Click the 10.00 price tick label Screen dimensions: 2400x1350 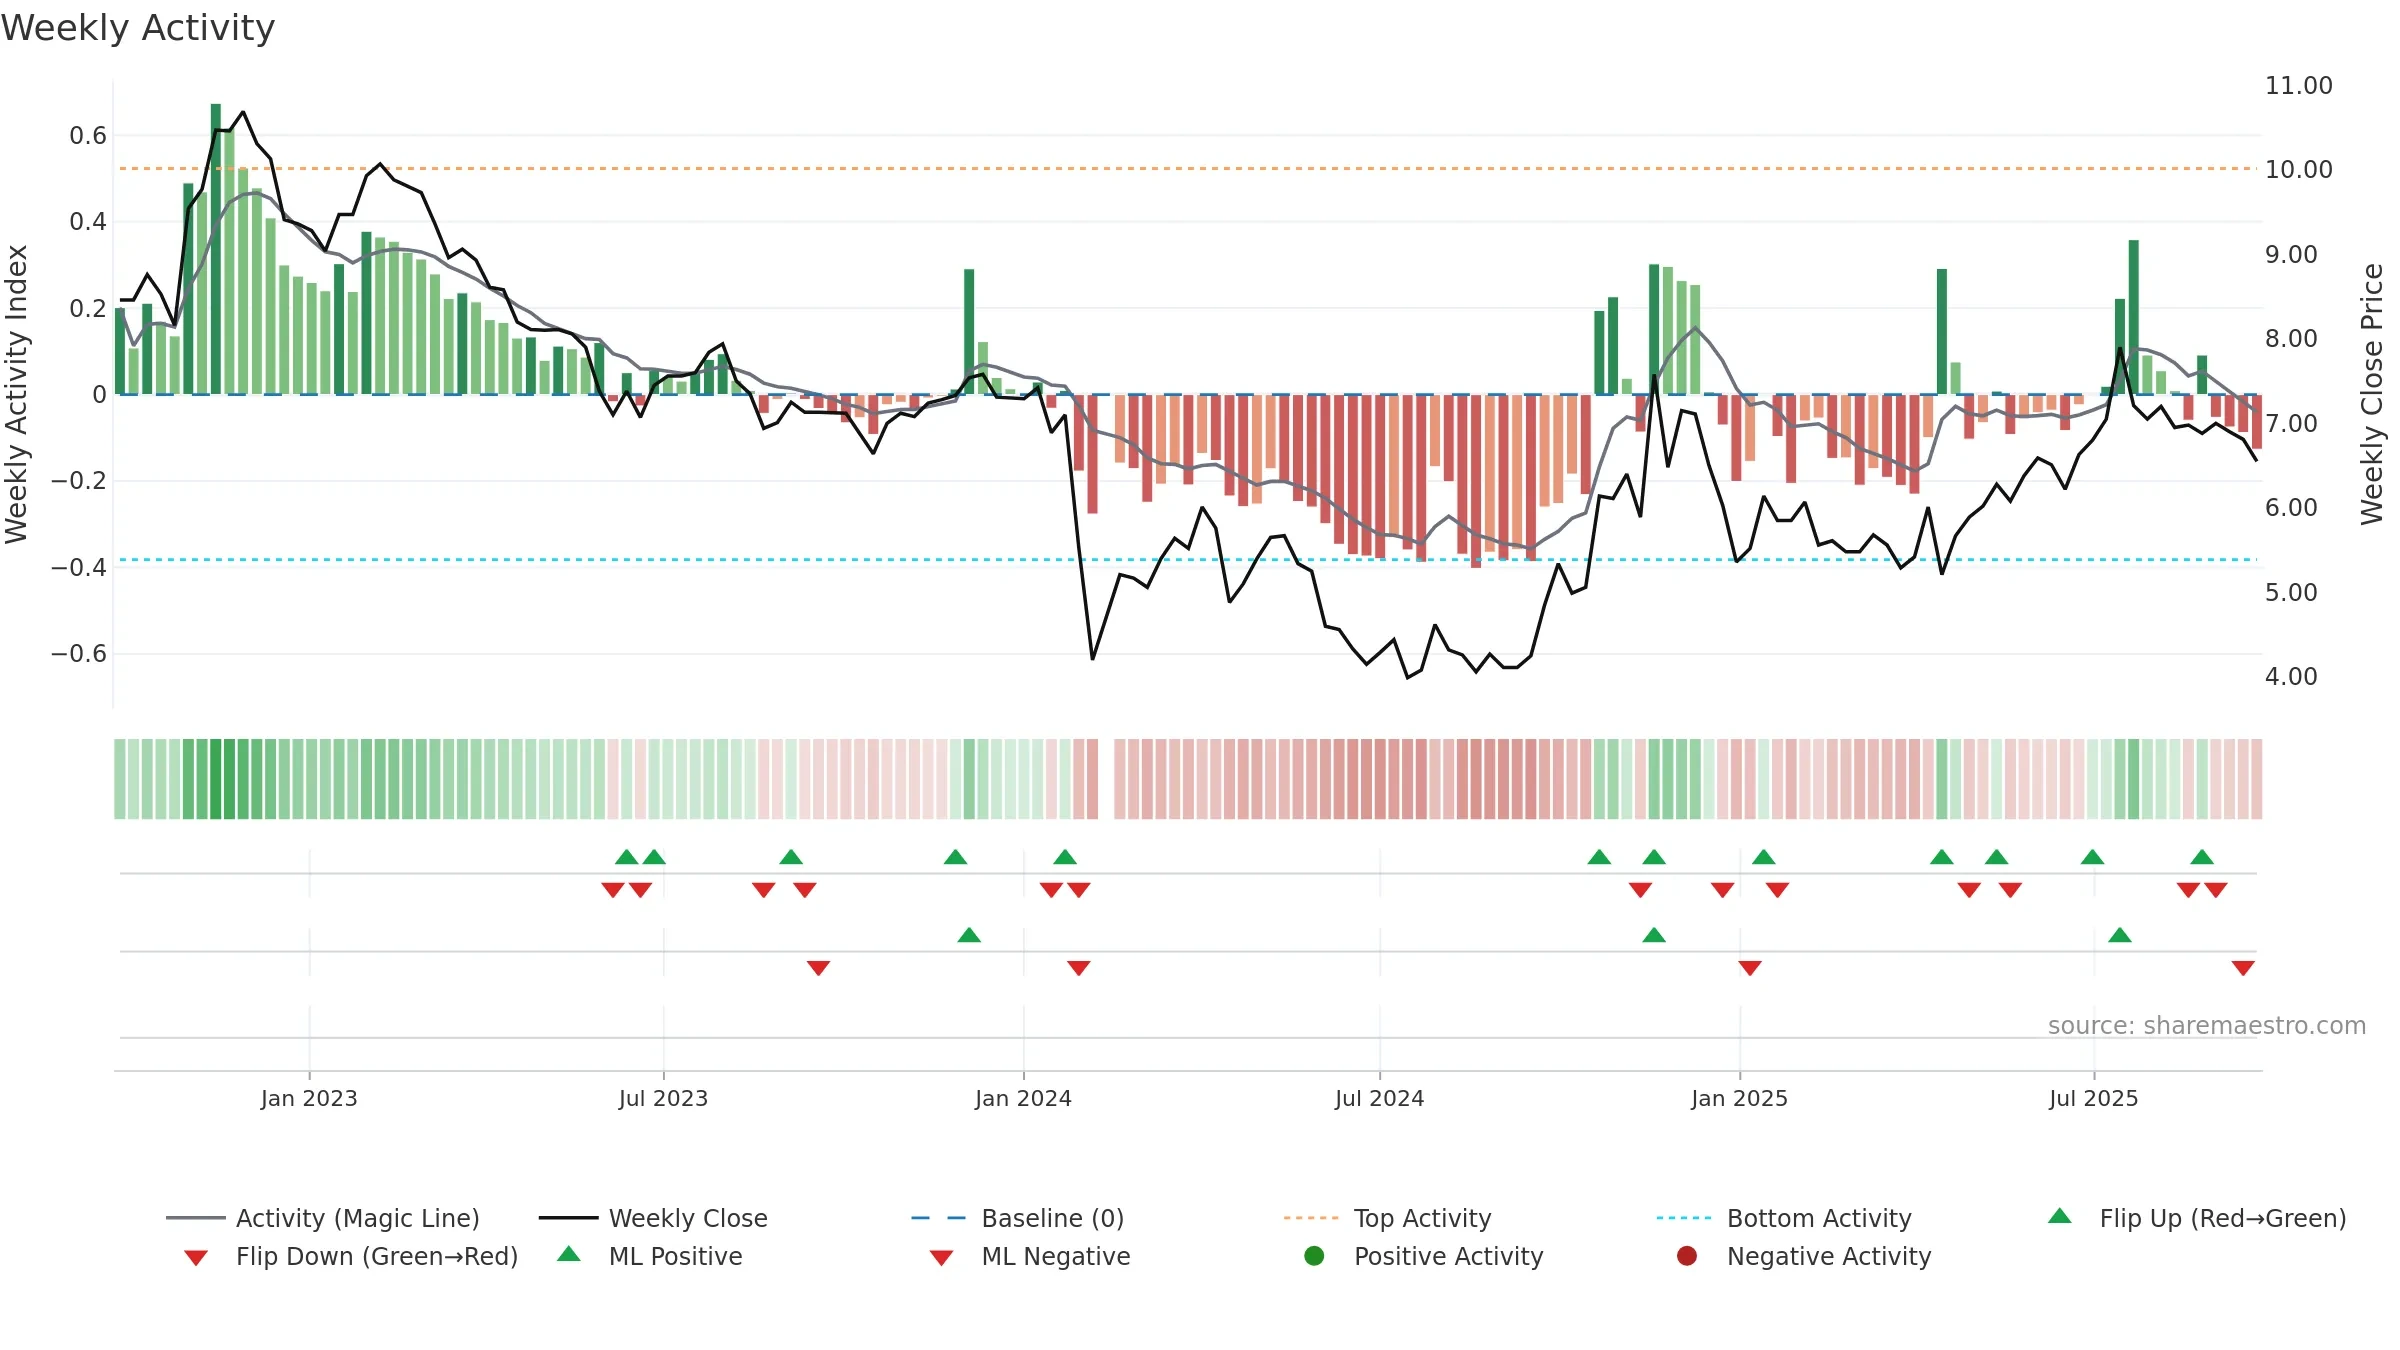(x=2298, y=169)
